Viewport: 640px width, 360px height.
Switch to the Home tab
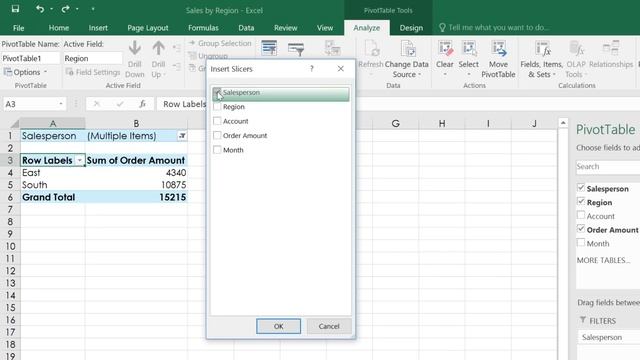(x=59, y=28)
